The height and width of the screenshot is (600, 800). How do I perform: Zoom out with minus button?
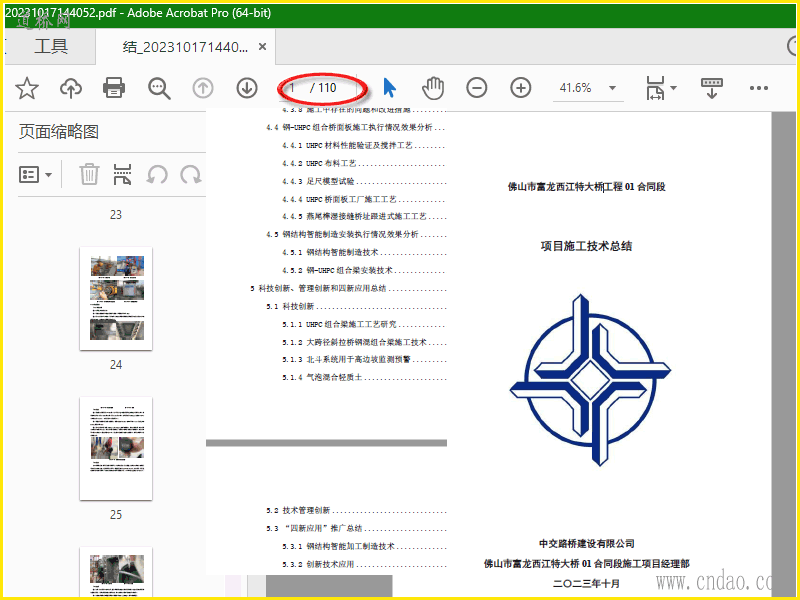pos(477,88)
